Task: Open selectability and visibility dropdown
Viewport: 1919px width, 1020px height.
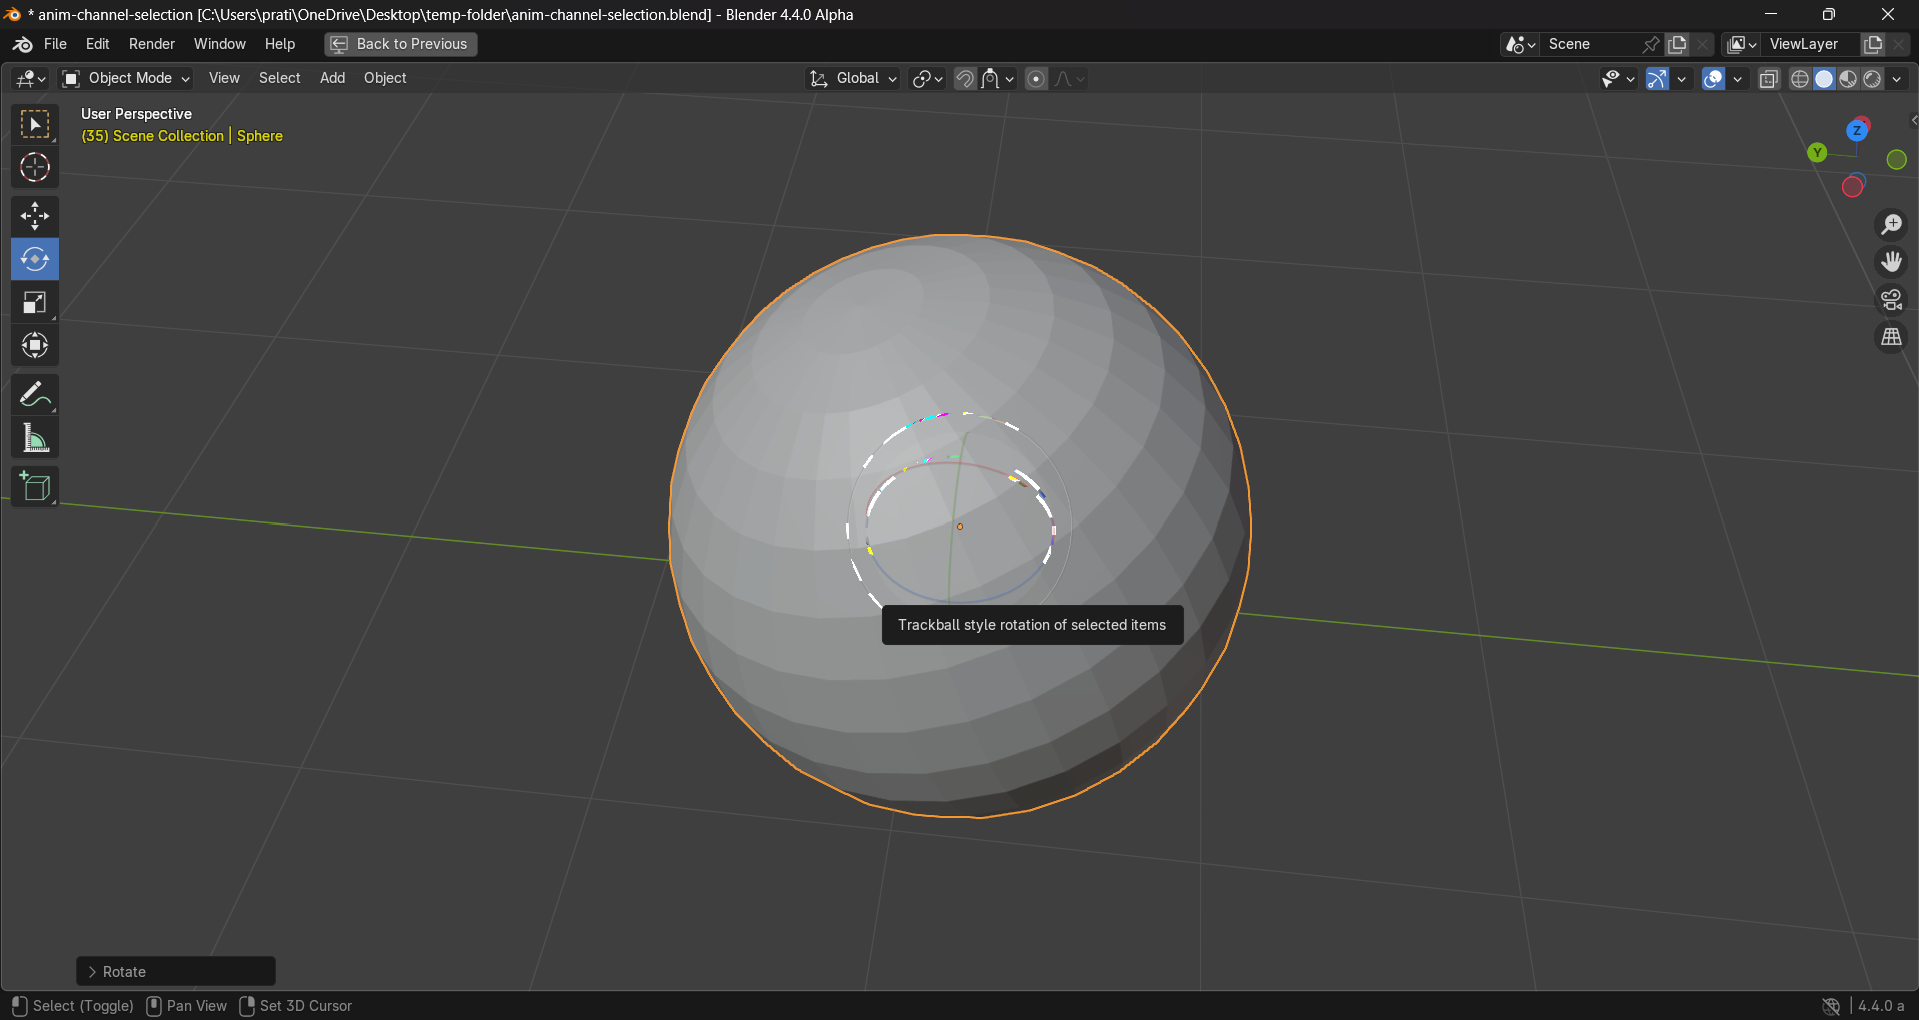Action: click(1617, 78)
